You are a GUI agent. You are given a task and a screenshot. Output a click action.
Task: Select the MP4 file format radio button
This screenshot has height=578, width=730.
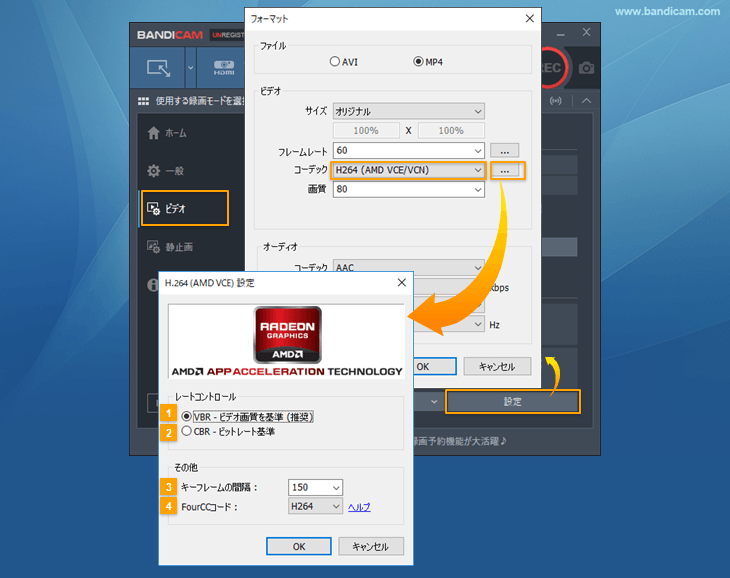418,62
